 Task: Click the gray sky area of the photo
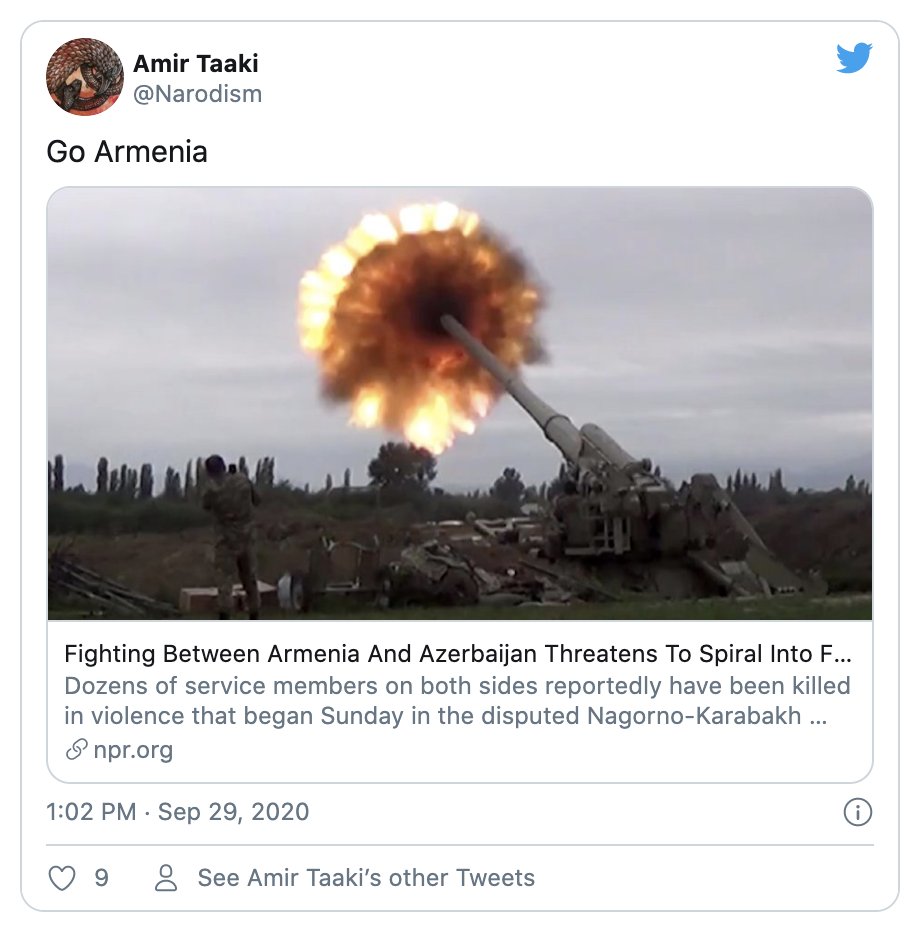(x=700, y=300)
